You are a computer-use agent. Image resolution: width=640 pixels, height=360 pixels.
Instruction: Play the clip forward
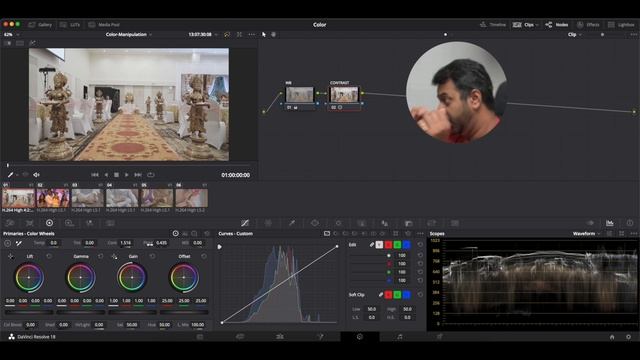click(127, 175)
